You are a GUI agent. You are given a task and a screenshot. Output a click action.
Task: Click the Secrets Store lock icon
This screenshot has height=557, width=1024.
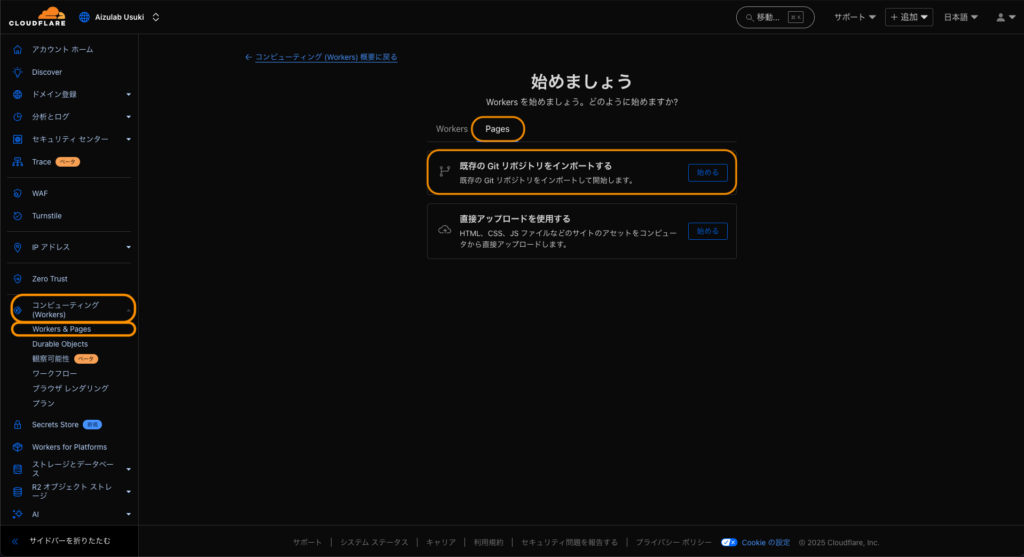tap(18, 425)
